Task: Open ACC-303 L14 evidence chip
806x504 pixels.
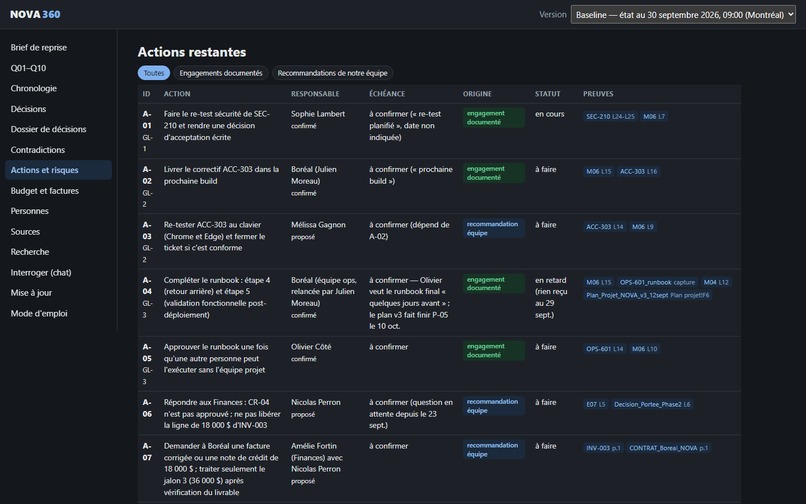Action: (605, 227)
